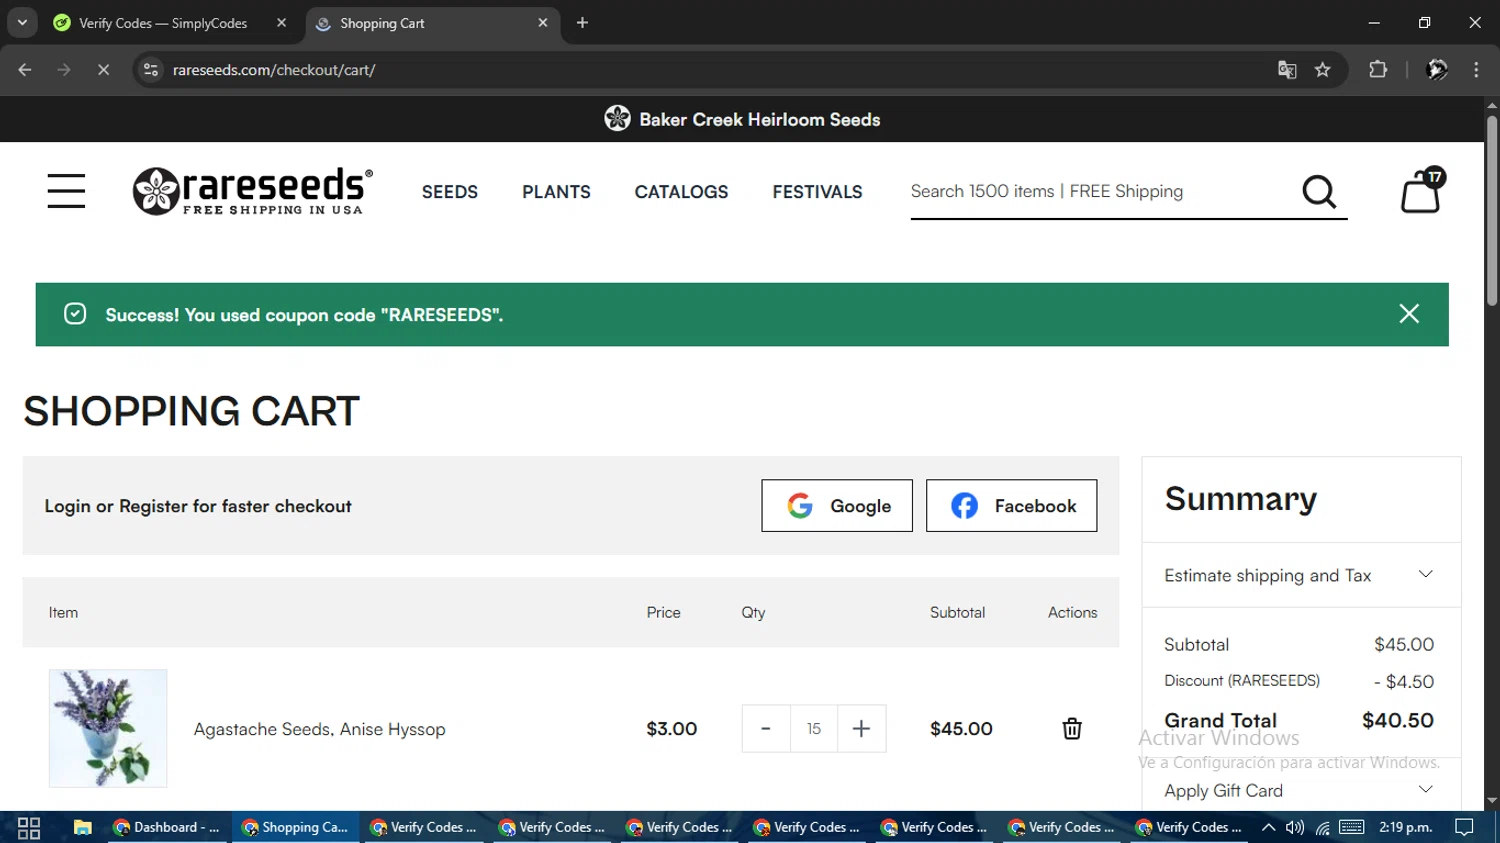Decrease Anise Hyssop quantity with minus

point(766,729)
